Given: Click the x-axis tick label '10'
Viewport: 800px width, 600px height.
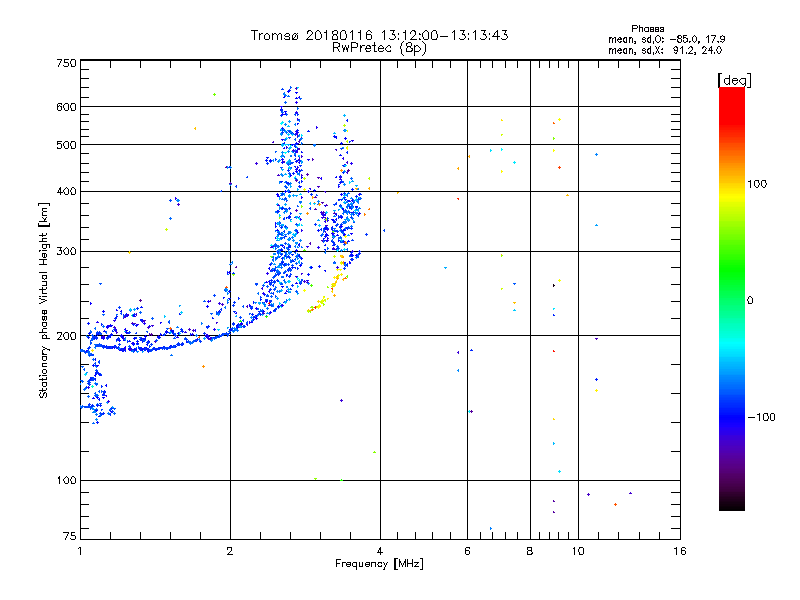Looking at the screenshot, I should (x=578, y=551).
